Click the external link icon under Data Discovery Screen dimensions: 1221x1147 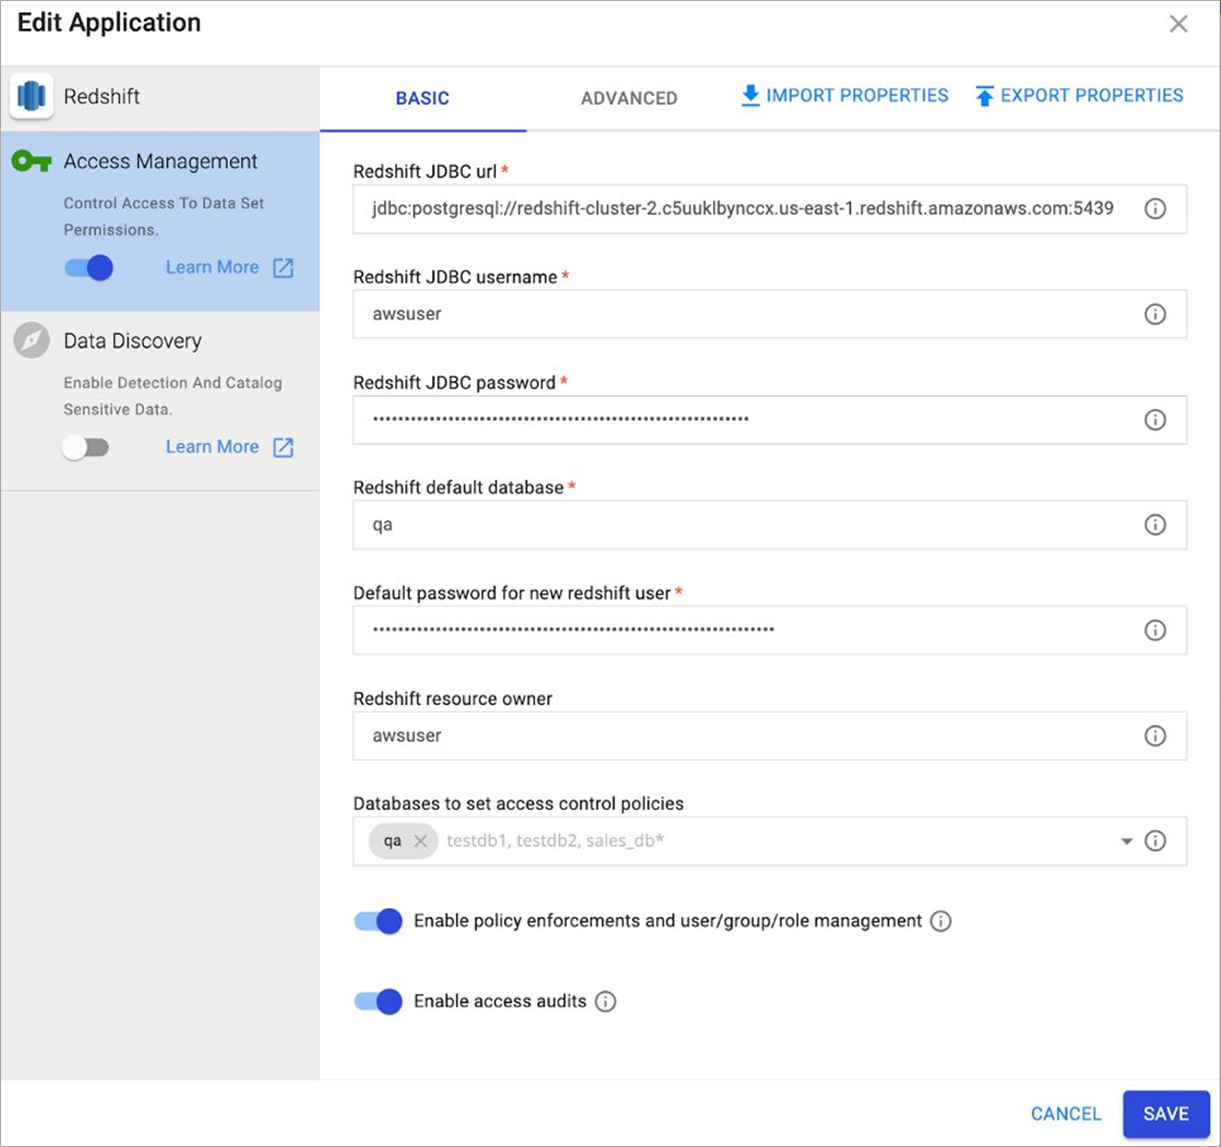[x=284, y=447]
